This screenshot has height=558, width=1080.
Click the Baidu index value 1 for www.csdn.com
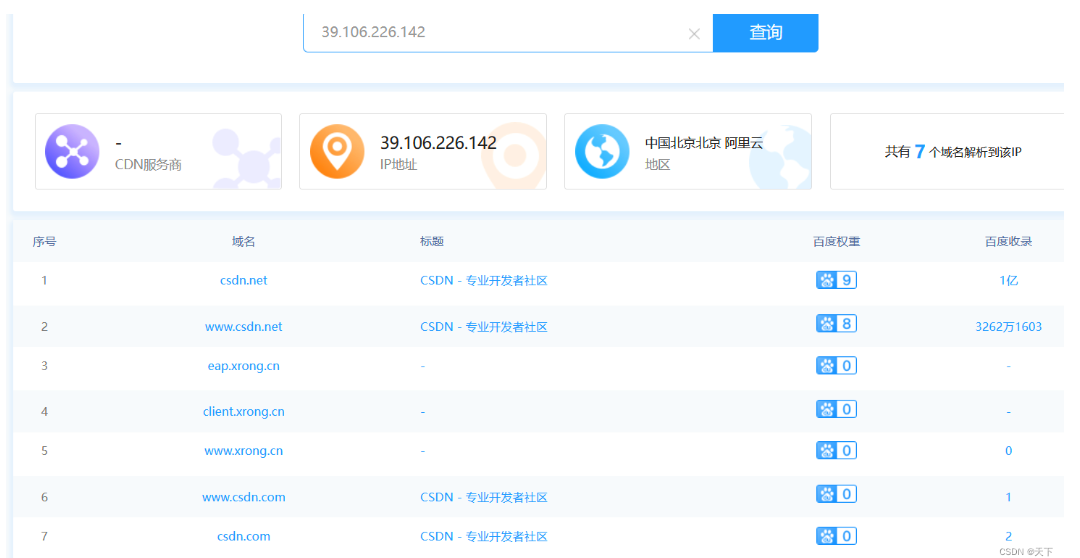pos(1008,497)
